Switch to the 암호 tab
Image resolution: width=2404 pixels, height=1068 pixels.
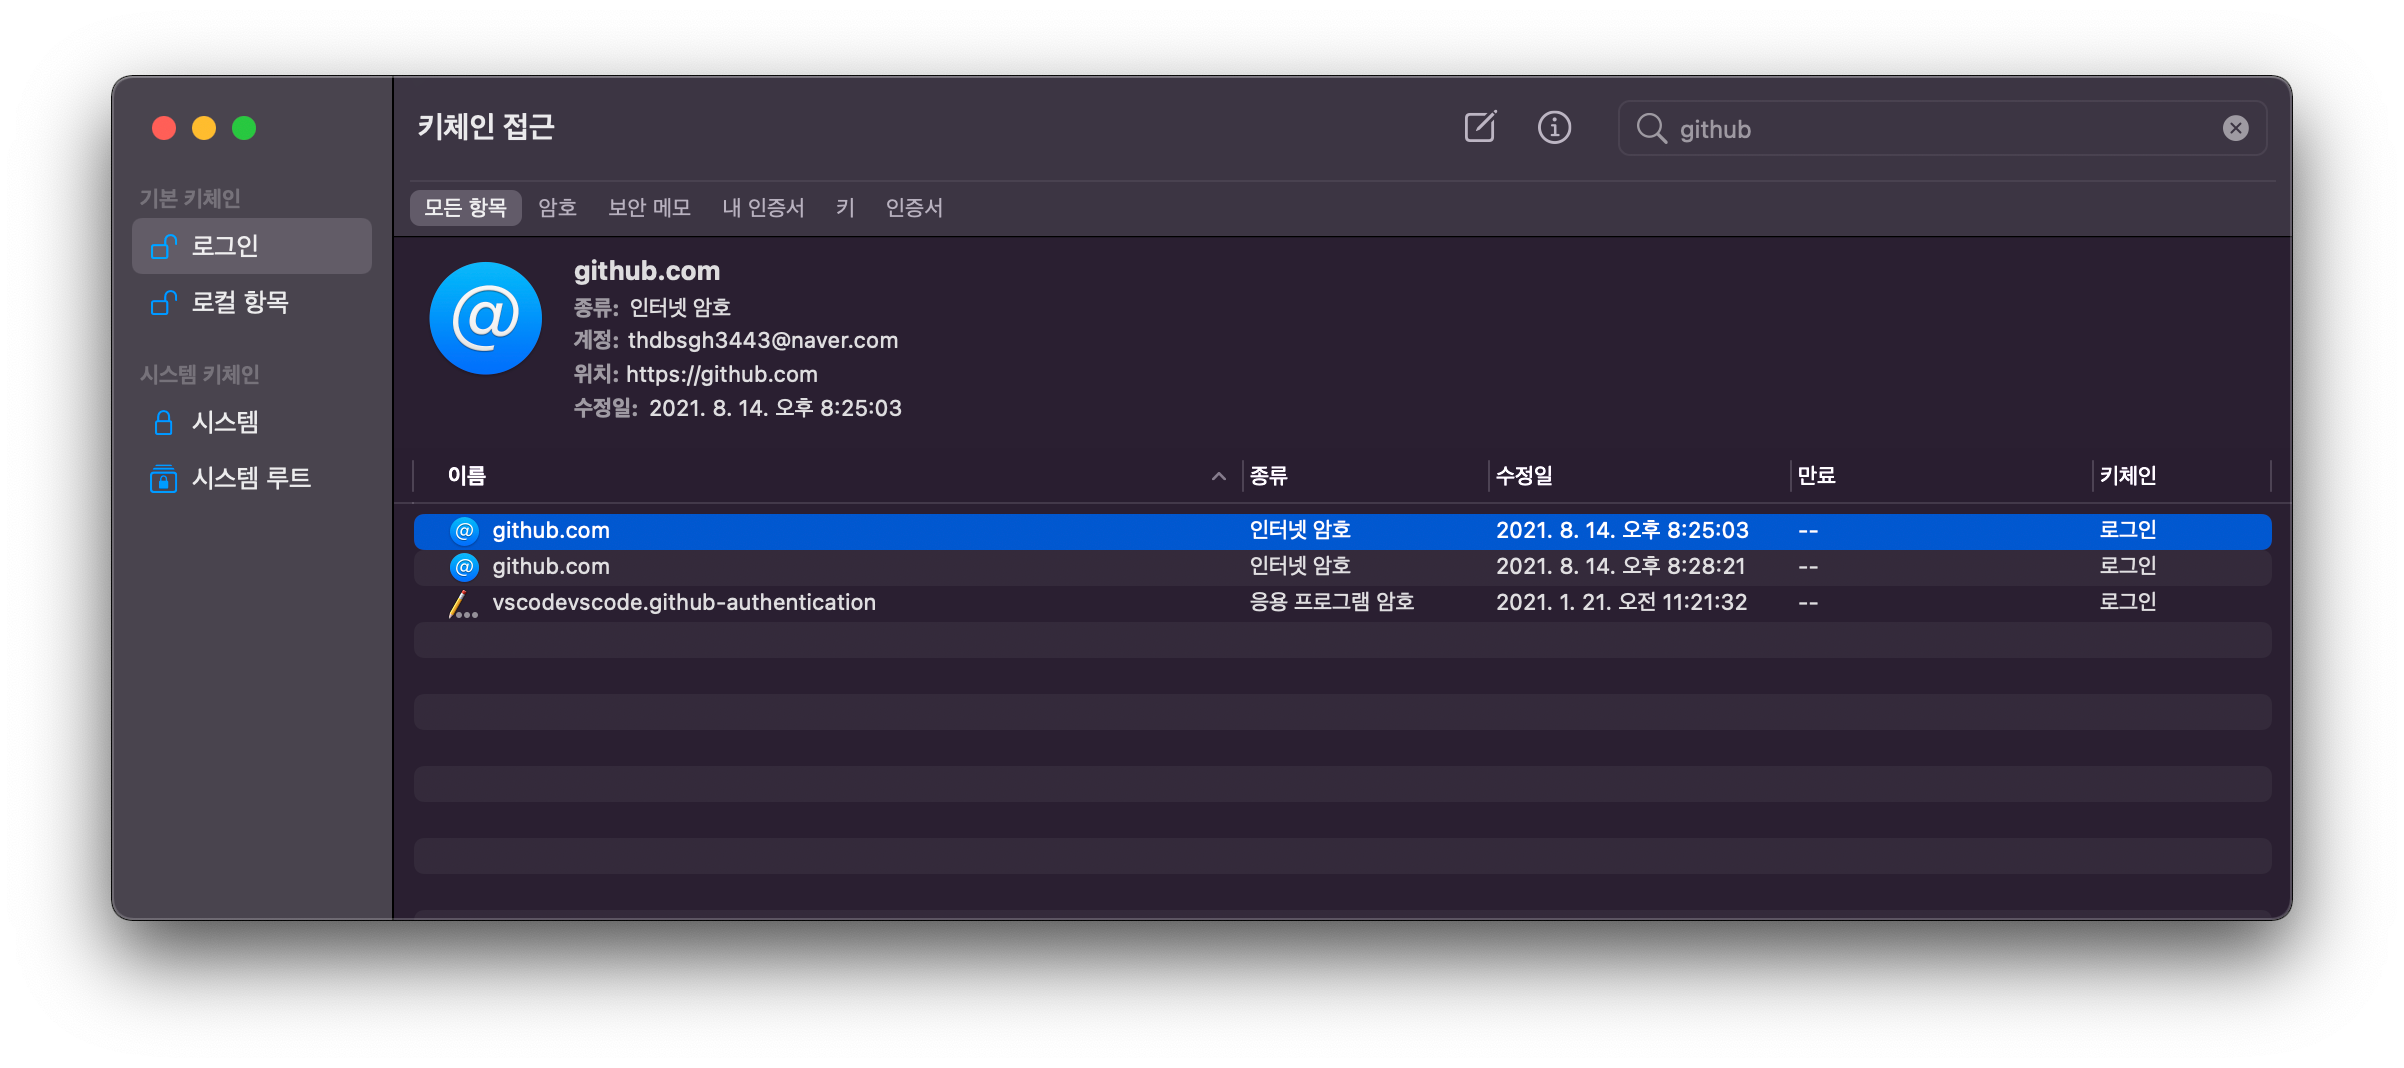[x=557, y=208]
